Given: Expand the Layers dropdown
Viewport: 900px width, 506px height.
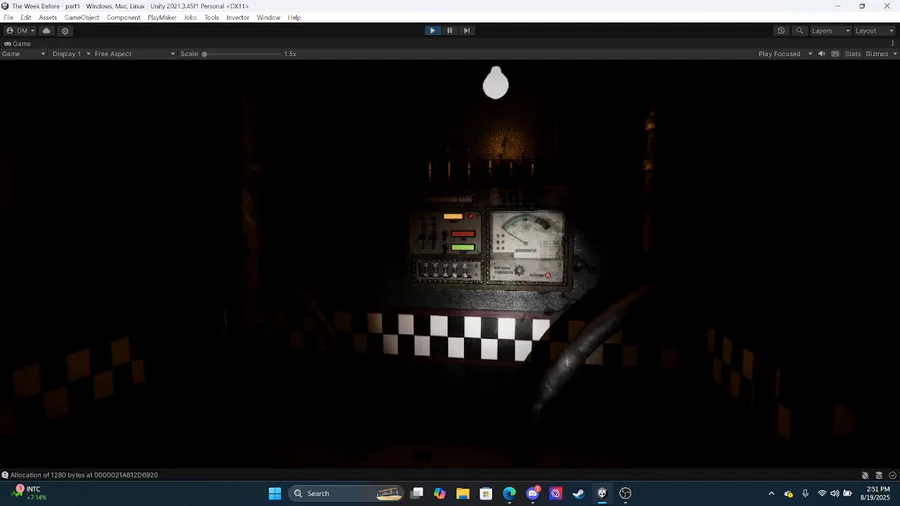Looking at the screenshot, I should point(830,30).
